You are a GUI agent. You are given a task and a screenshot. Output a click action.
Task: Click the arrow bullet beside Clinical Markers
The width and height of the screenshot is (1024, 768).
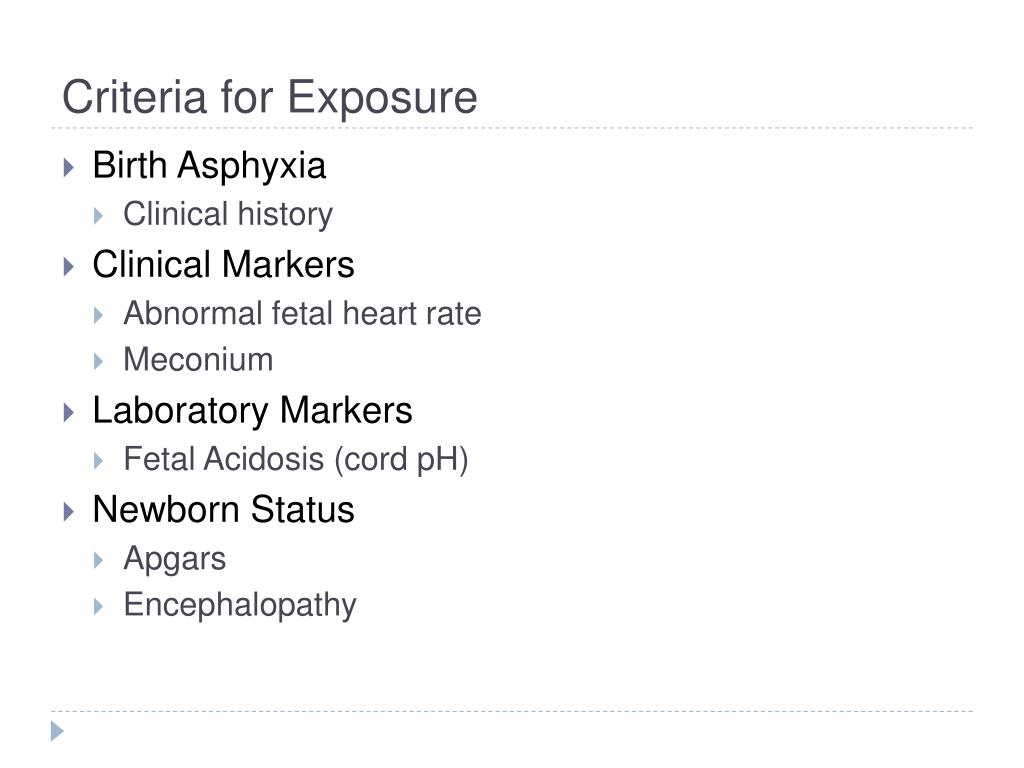(x=69, y=266)
